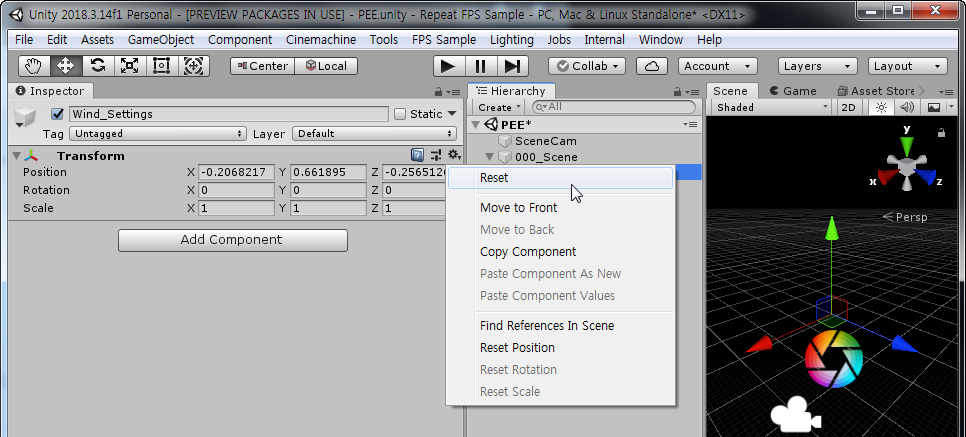Image resolution: width=966 pixels, height=437 pixels.
Task: Switch to the Inspector tab
Action: tap(51, 91)
